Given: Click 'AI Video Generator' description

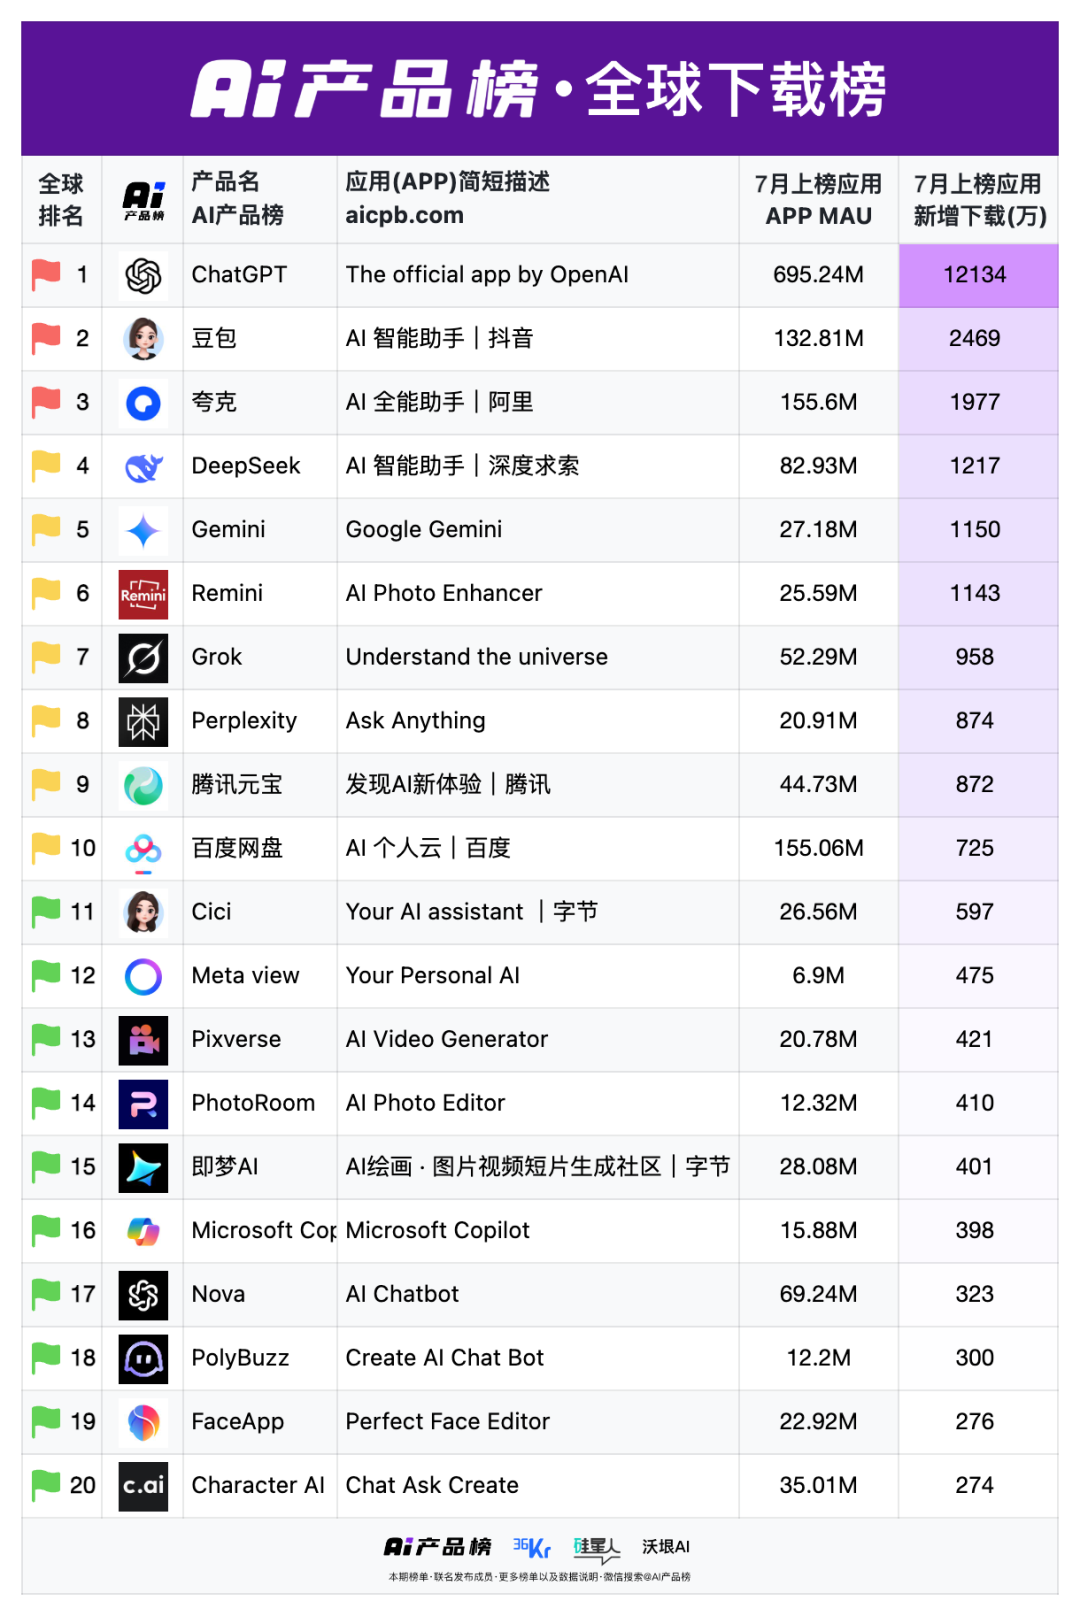Looking at the screenshot, I should [447, 1040].
